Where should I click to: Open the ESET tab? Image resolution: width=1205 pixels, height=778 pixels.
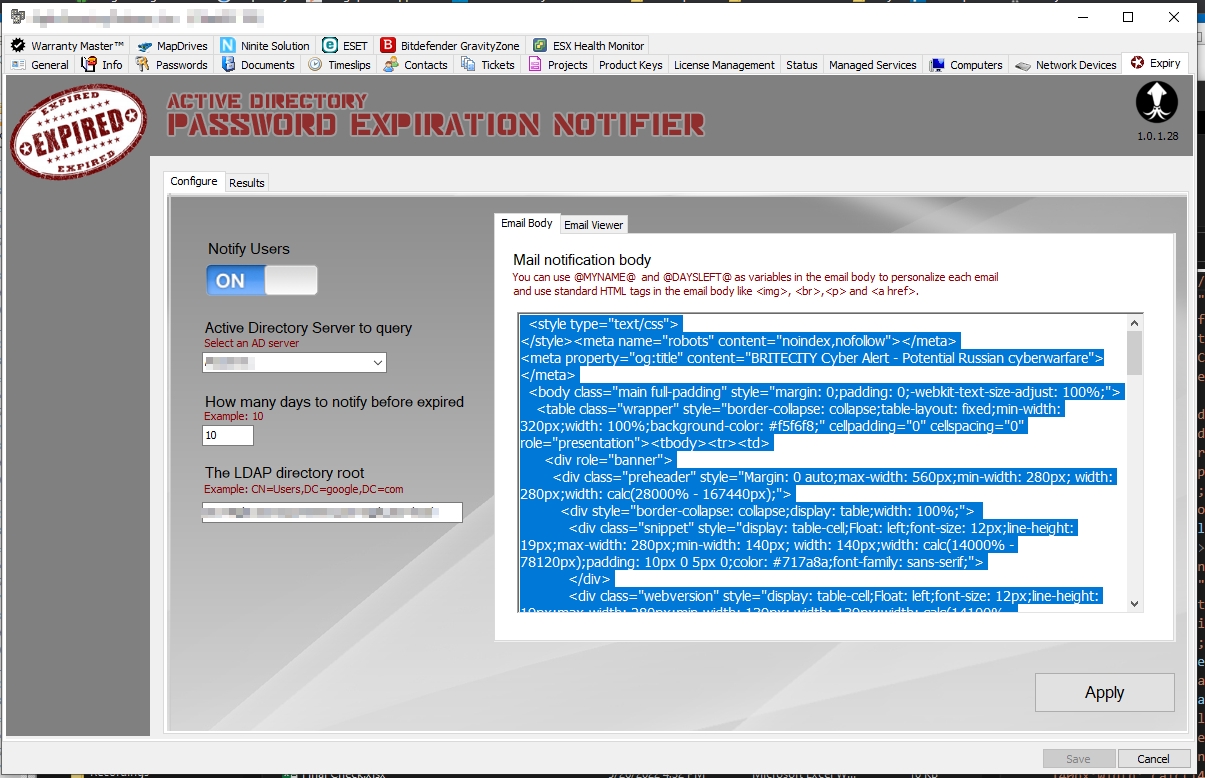(x=345, y=46)
